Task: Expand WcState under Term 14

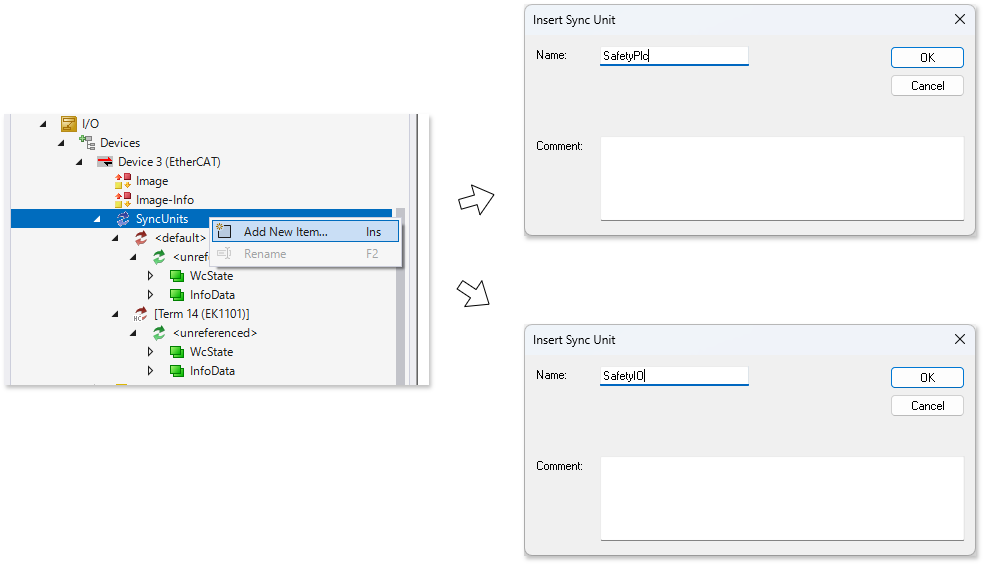Action: (x=151, y=352)
